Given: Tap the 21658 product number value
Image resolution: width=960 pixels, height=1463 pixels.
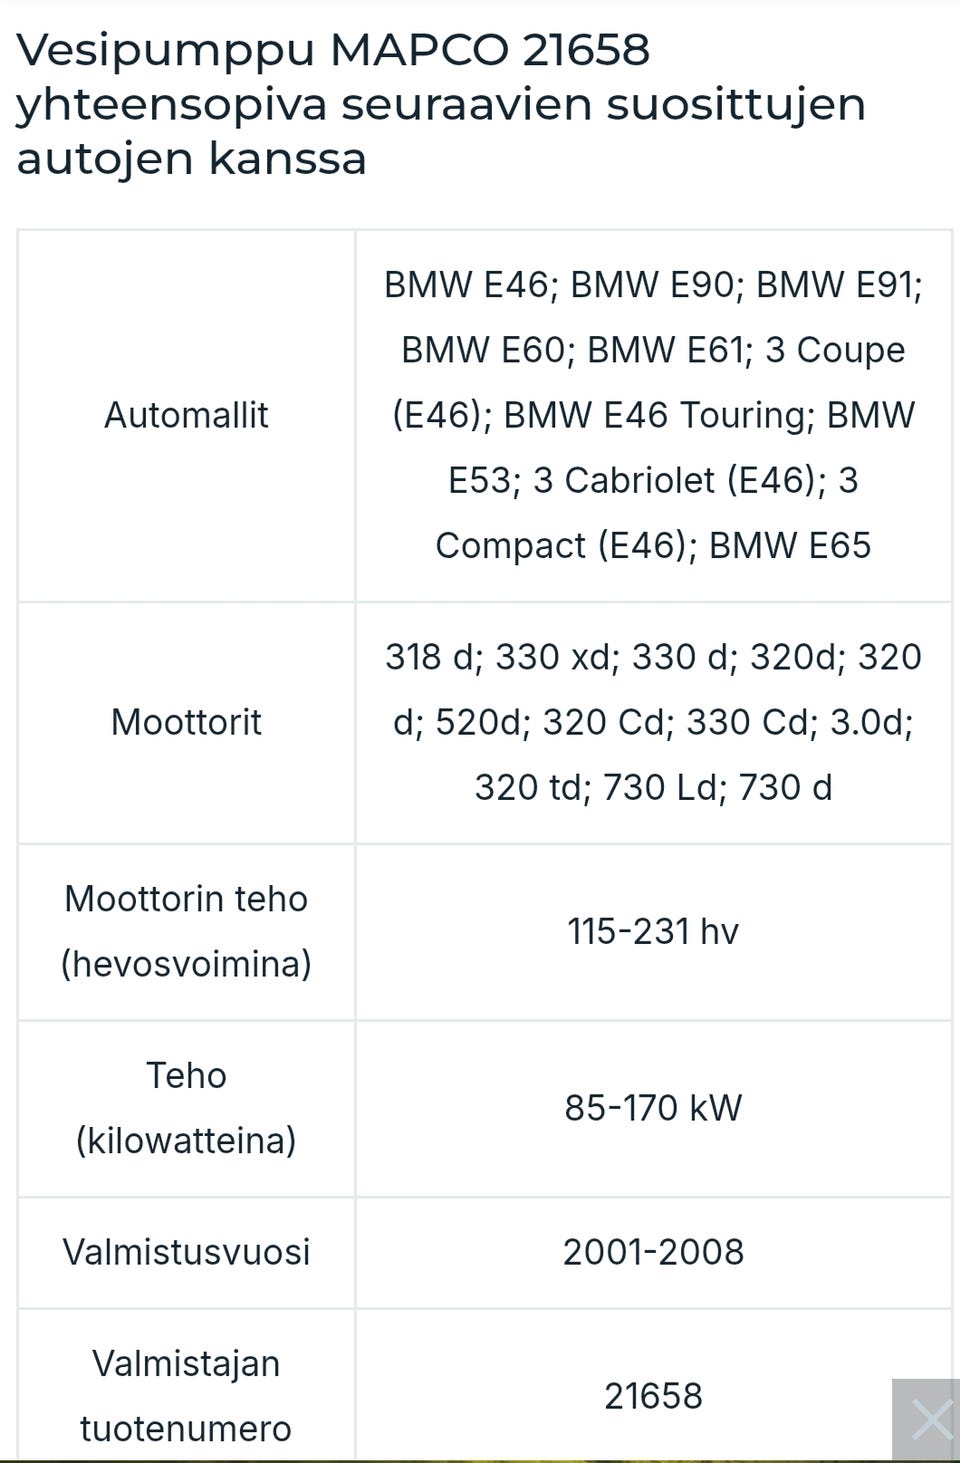Looking at the screenshot, I should click(653, 1396).
